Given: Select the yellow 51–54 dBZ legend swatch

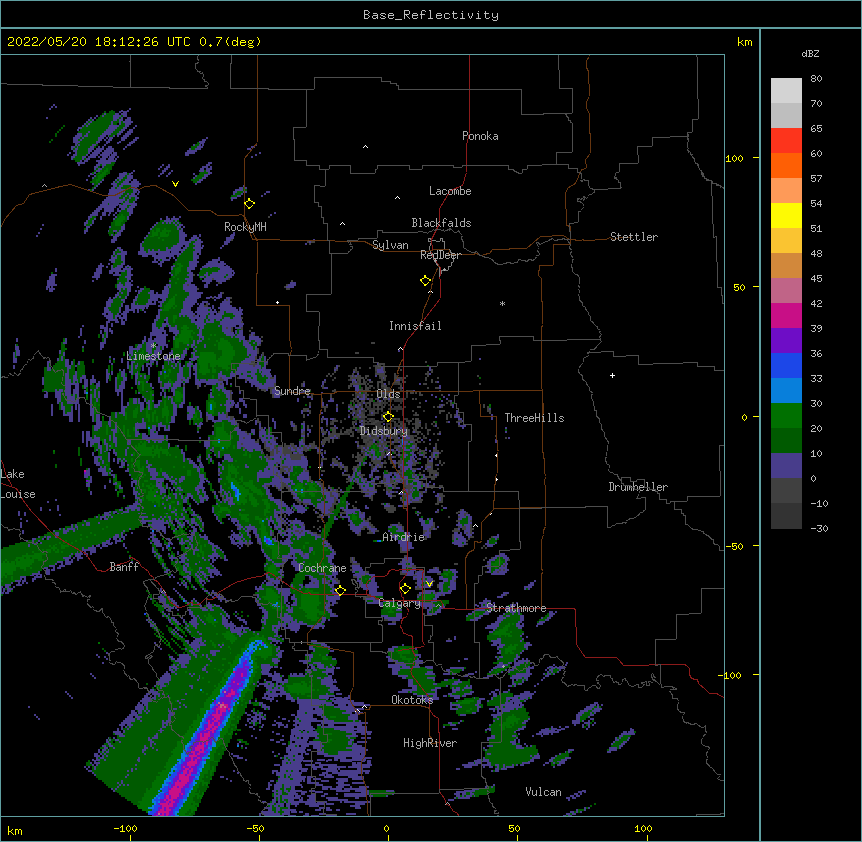Looking at the screenshot, I should pos(786,216).
